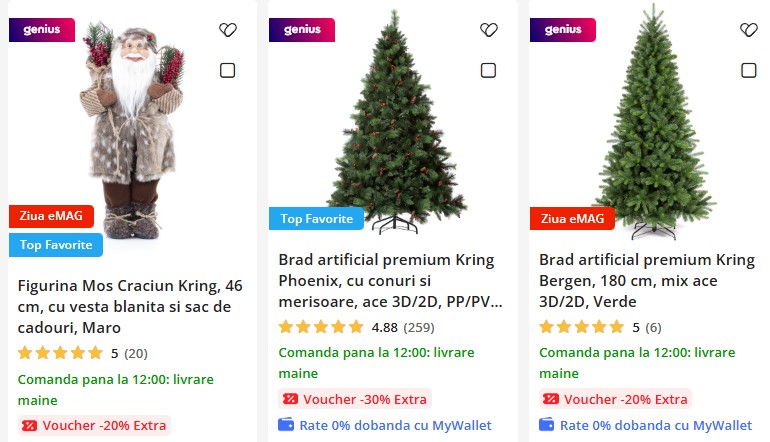Image resolution: width=770 pixels, height=442 pixels.
Task: Click the genius badge on Phoenix tree
Action: (x=302, y=30)
